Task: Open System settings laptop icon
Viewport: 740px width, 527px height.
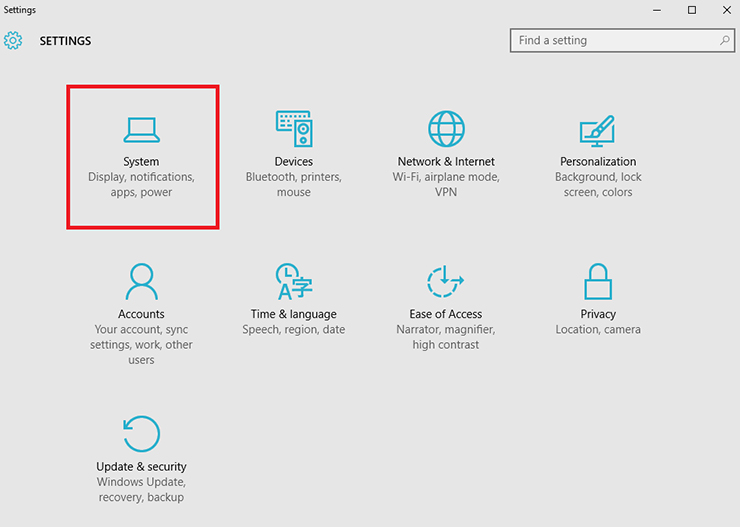Action: [x=142, y=130]
